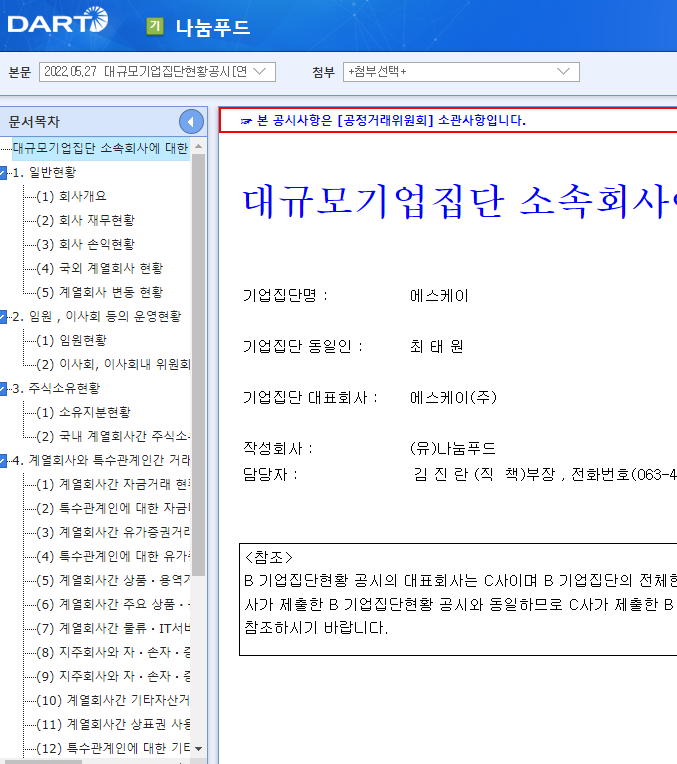Image resolution: width=677 pixels, height=764 pixels.
Task: Open the 본문 document dropdown
Action: click(x=157, y=72)
